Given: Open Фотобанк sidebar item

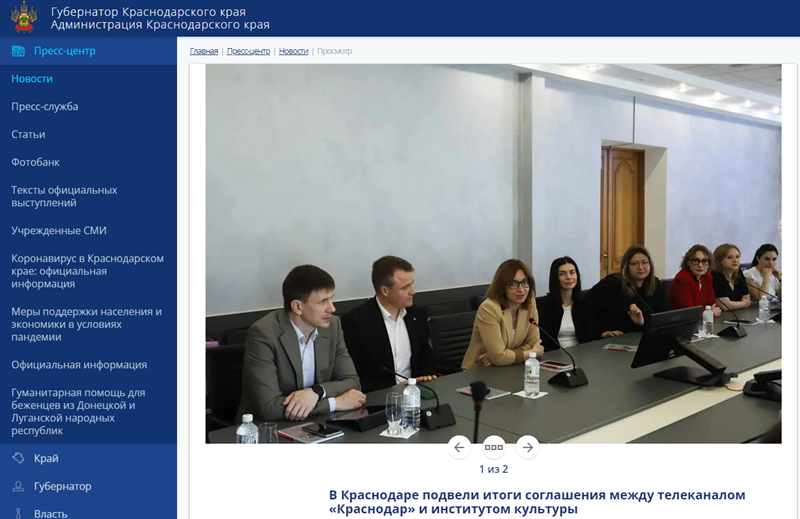Looking at the screenshot, I should [35, 162].
